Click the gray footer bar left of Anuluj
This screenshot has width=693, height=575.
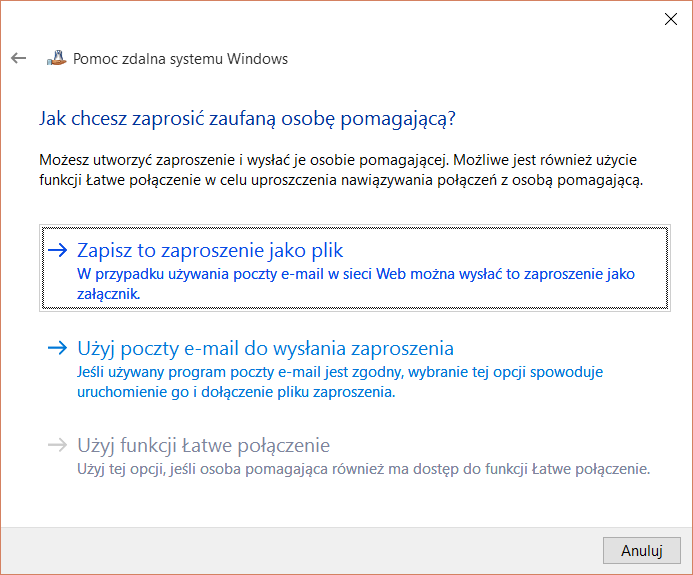click(x=300, y=550)
